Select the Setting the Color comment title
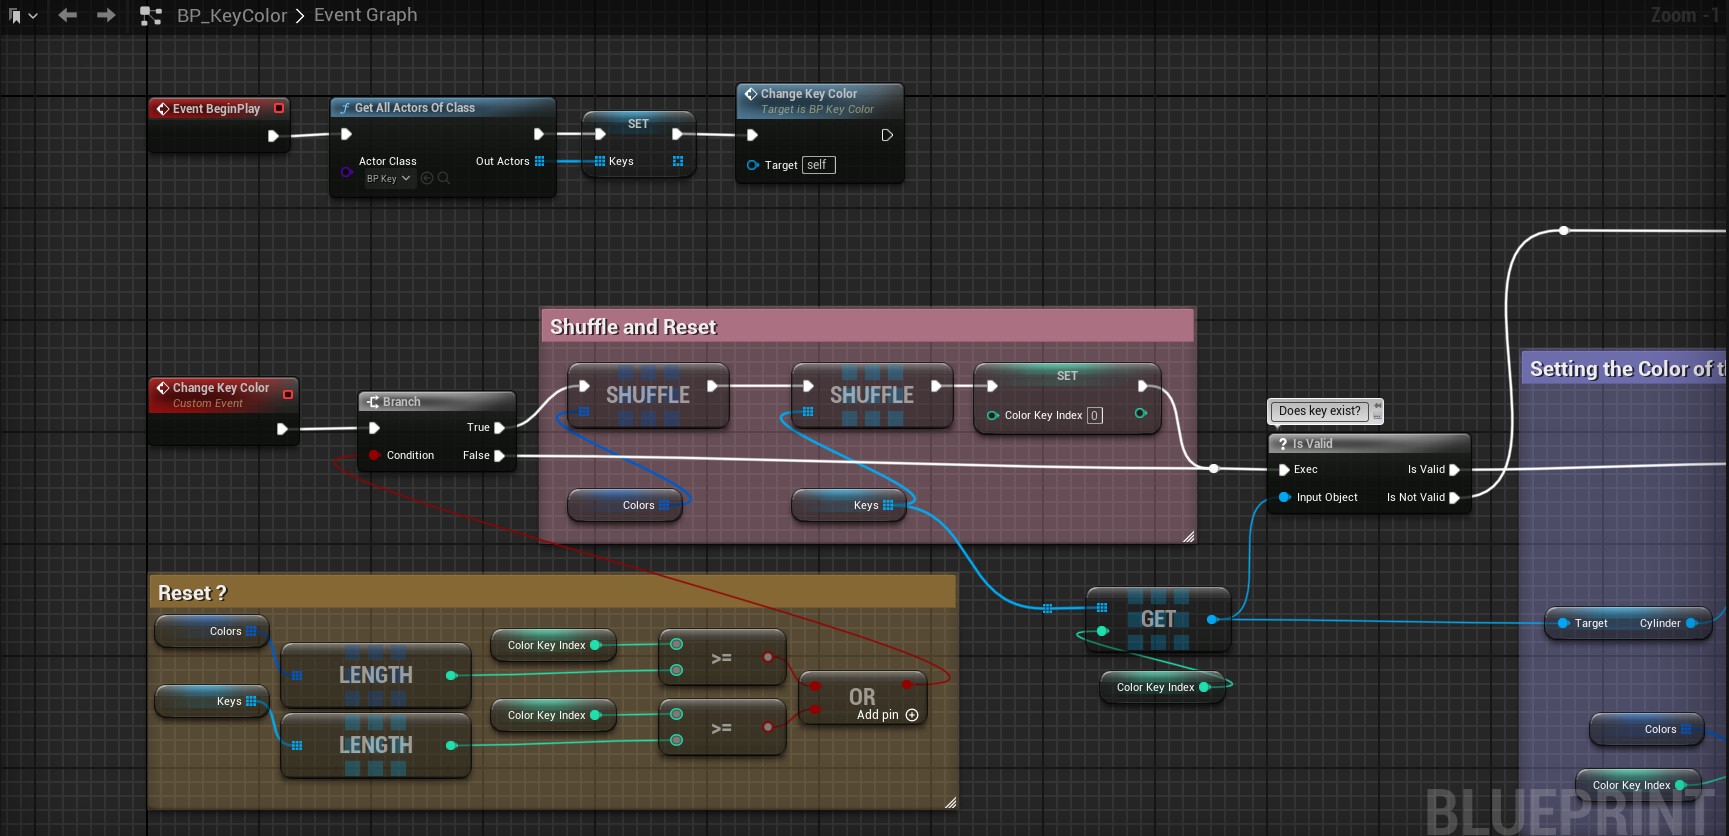 1627,369
